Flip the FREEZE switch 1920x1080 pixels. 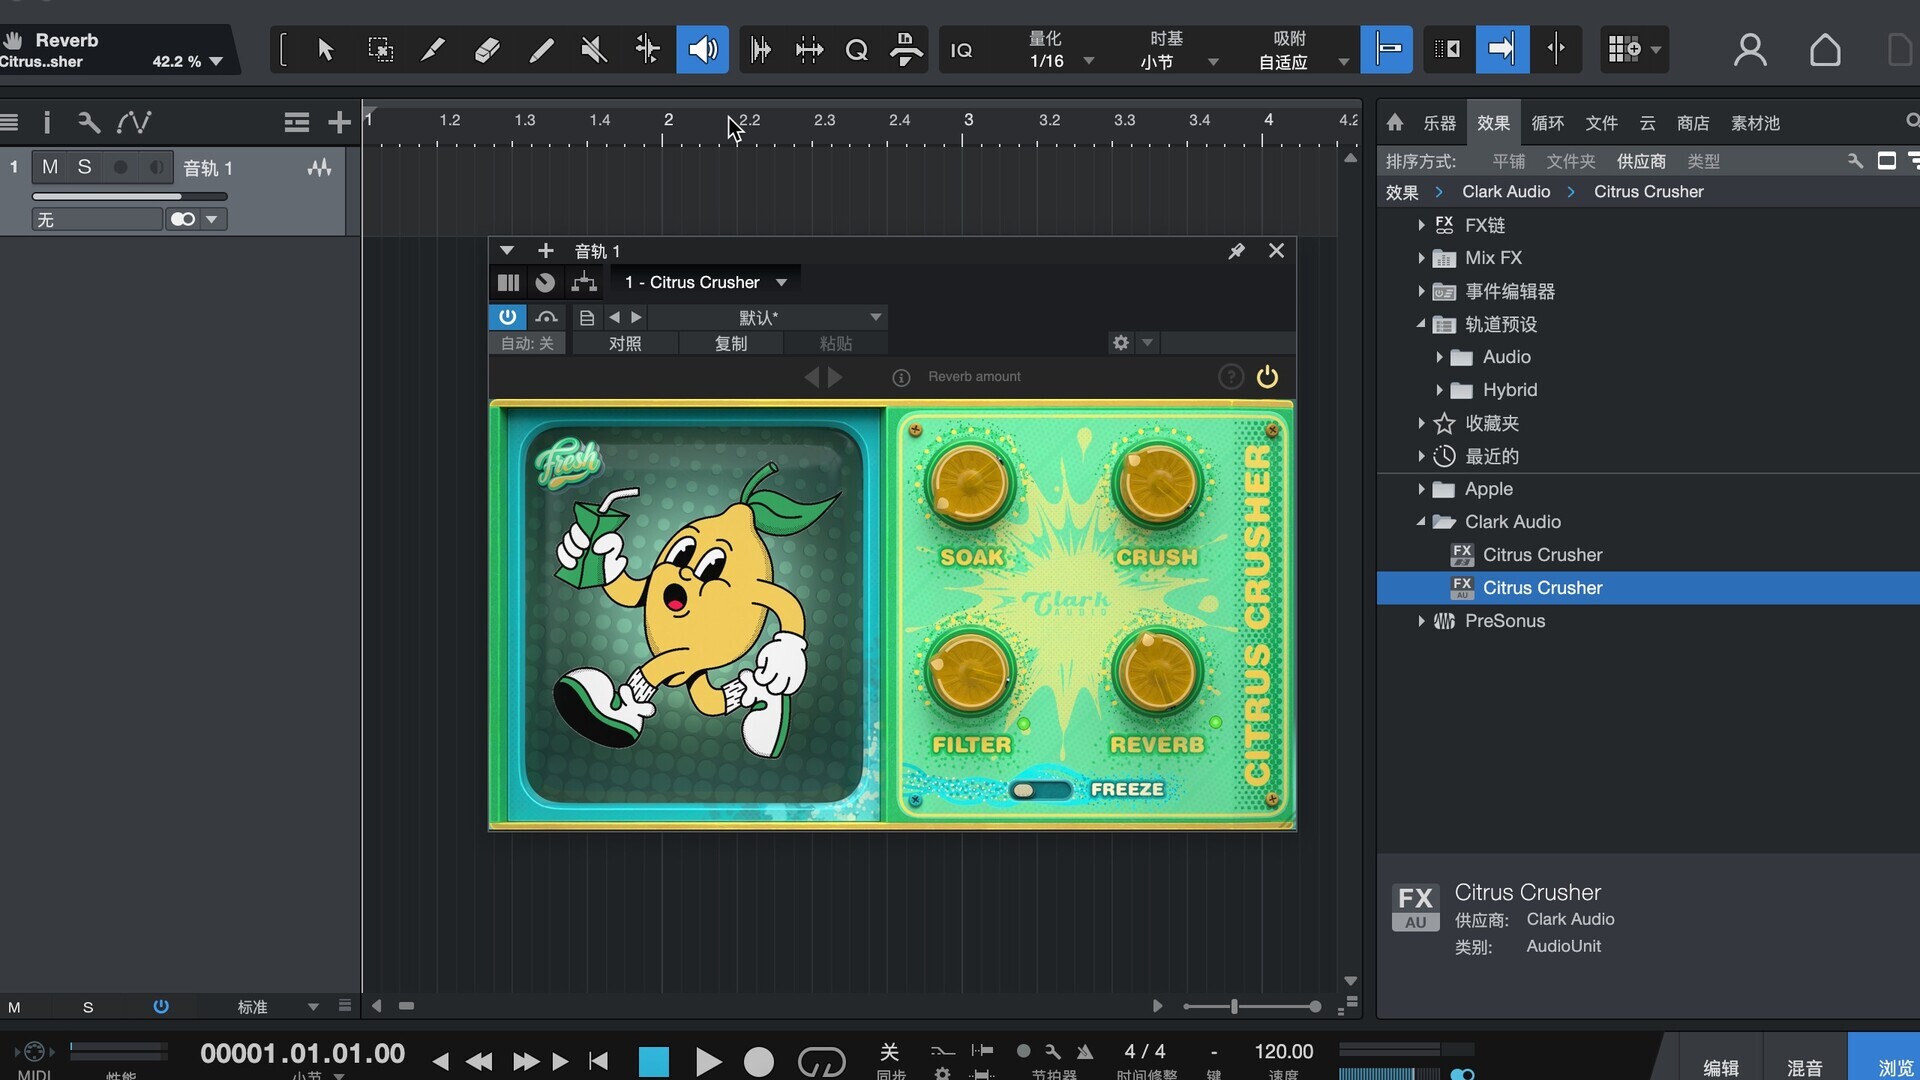point(1040,790)
